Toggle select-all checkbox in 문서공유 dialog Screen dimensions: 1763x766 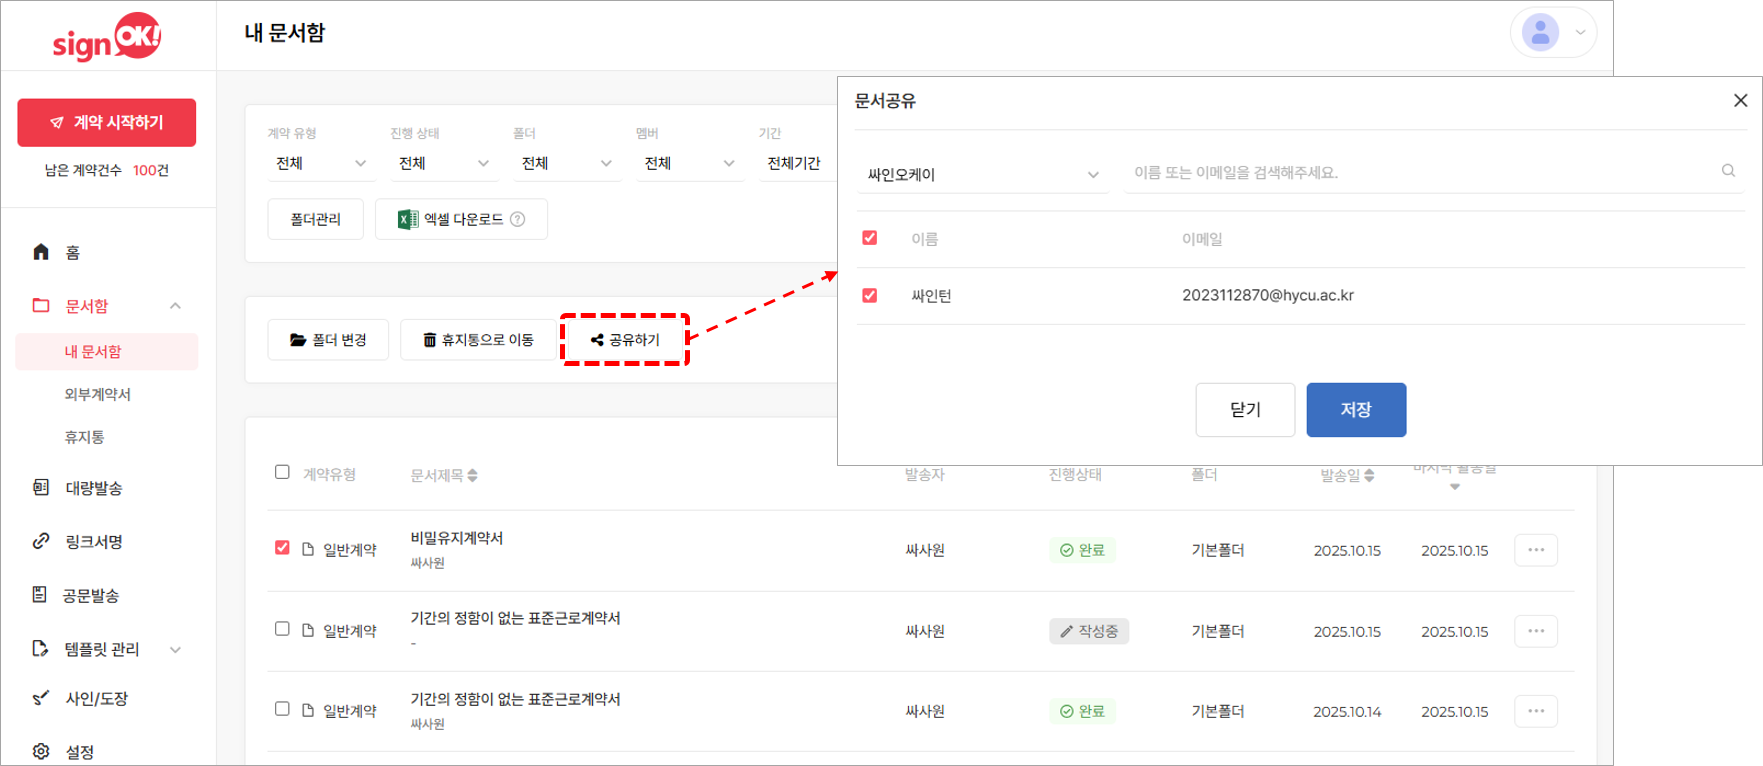(x=870, y=238)
